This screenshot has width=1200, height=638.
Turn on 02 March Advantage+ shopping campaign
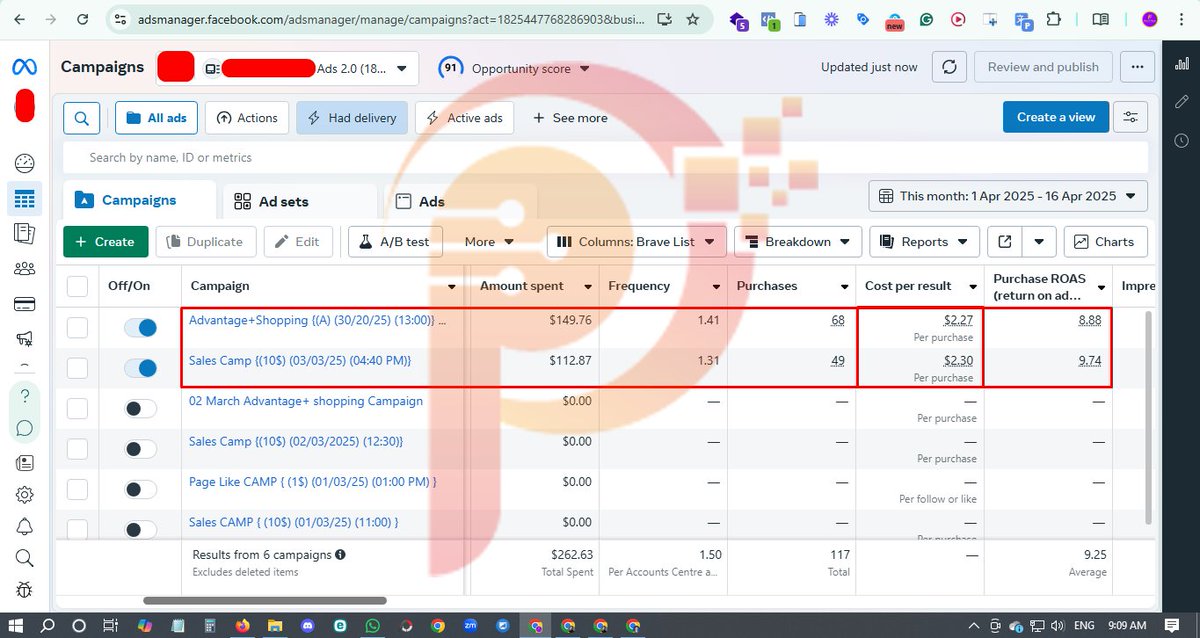pos(141,408)
